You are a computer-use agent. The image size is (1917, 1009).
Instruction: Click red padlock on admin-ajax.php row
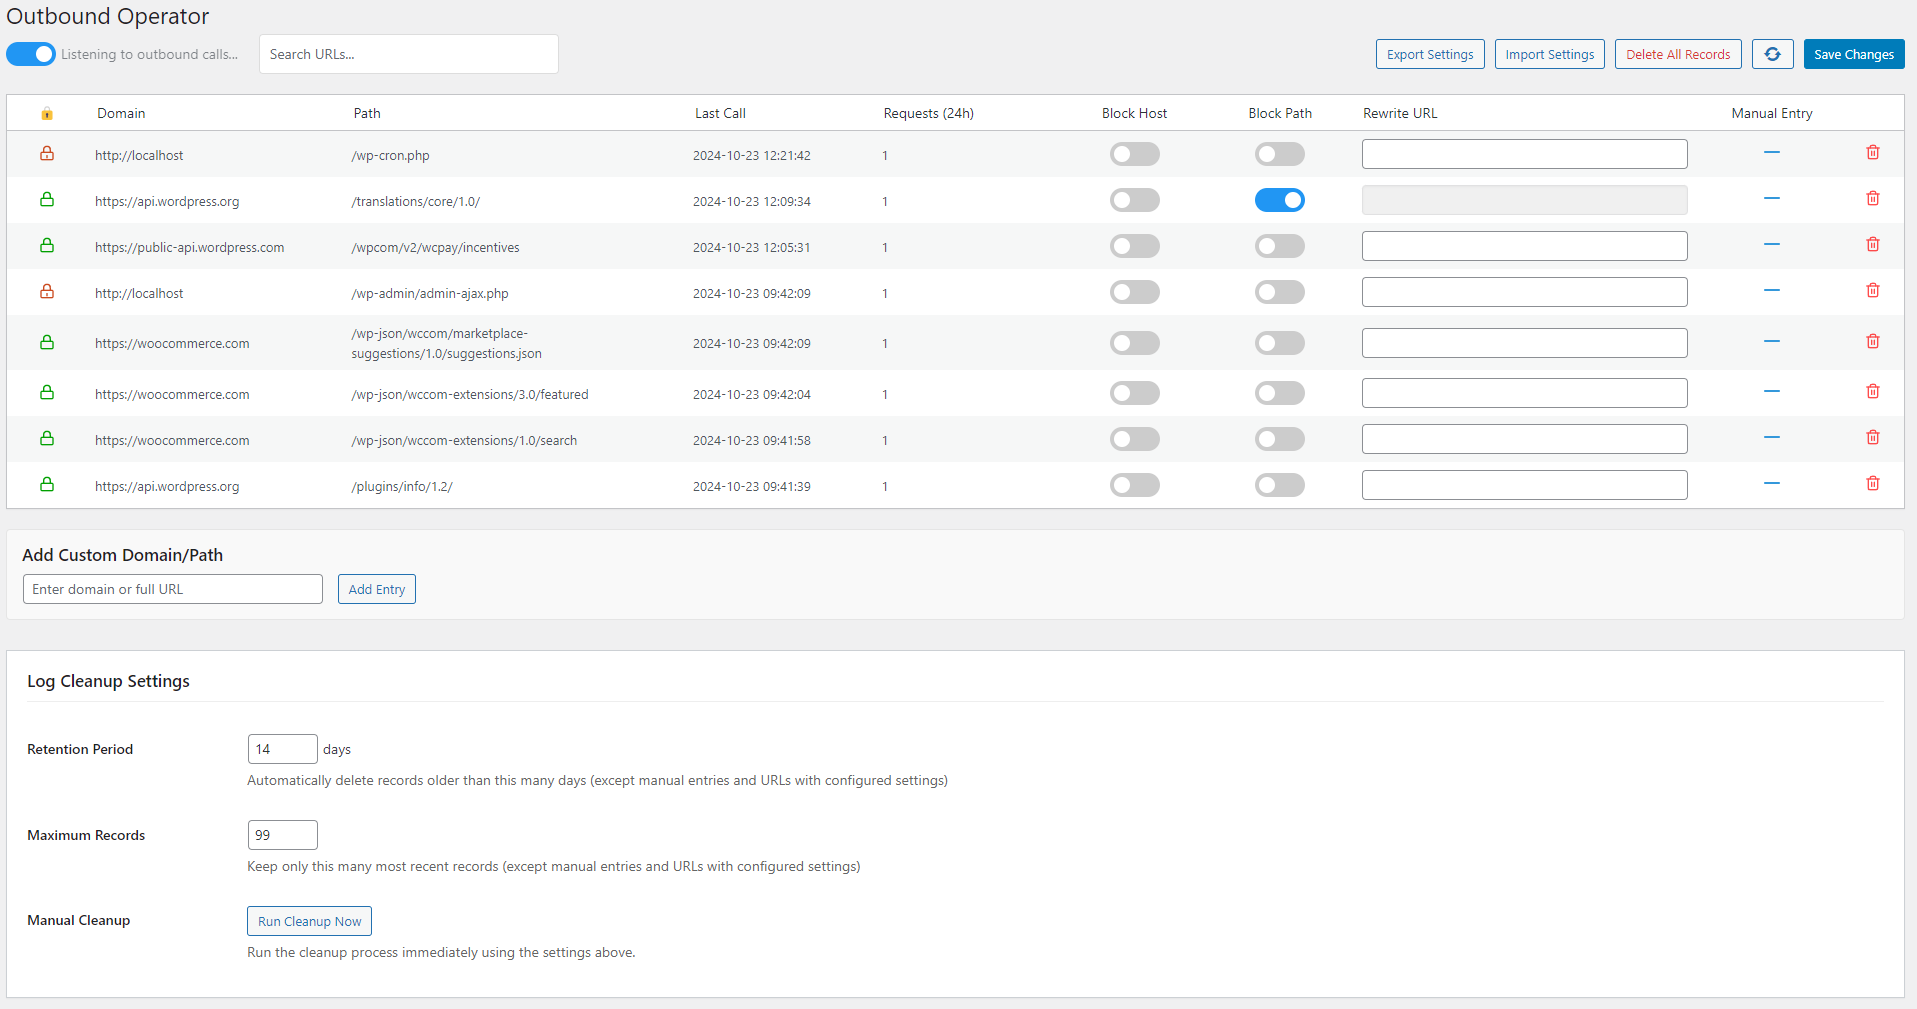[47, 291]
